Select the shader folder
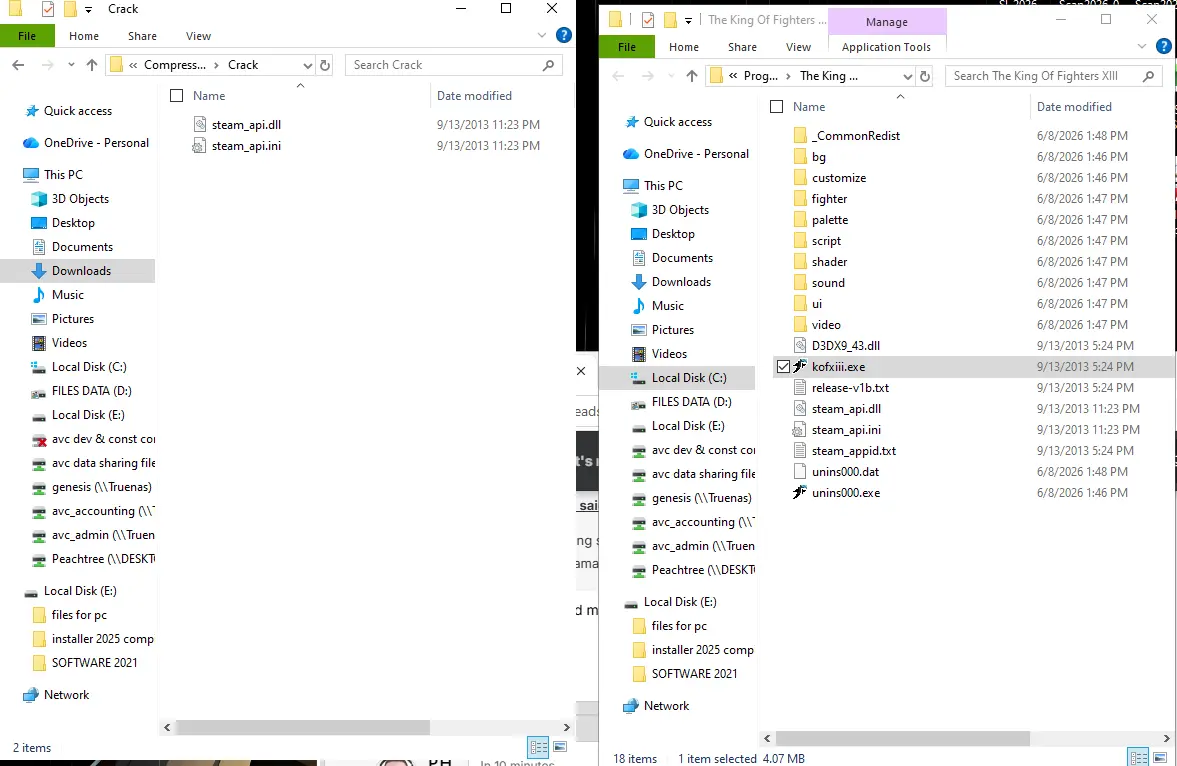 click(829, 262)
